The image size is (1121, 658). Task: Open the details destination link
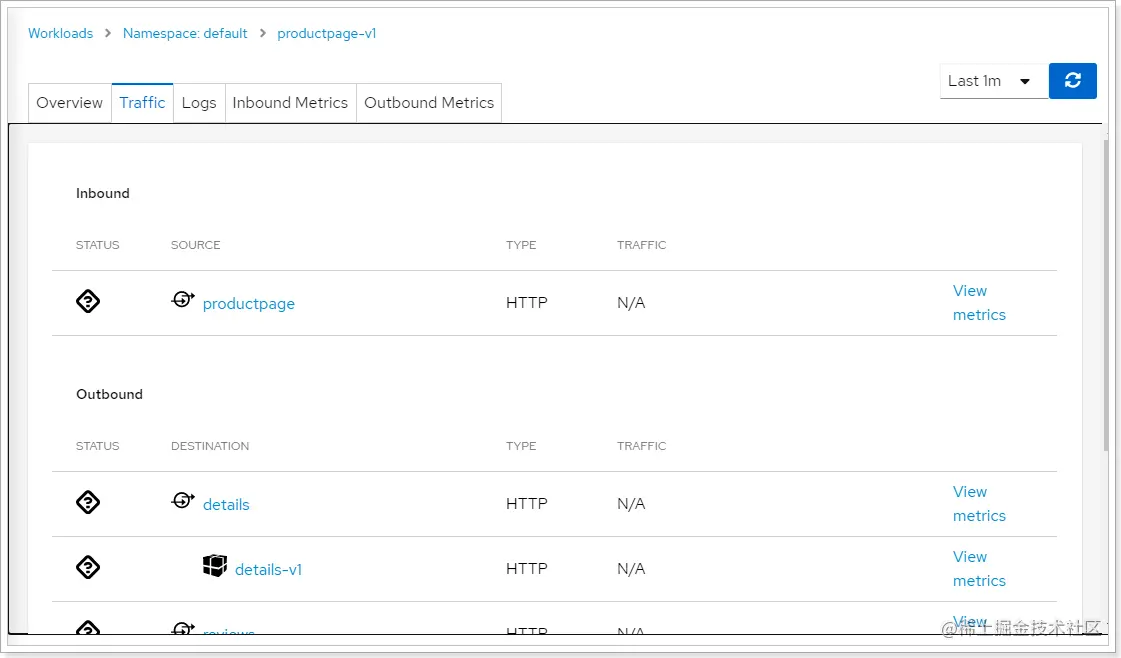click(x=226, y=504)
